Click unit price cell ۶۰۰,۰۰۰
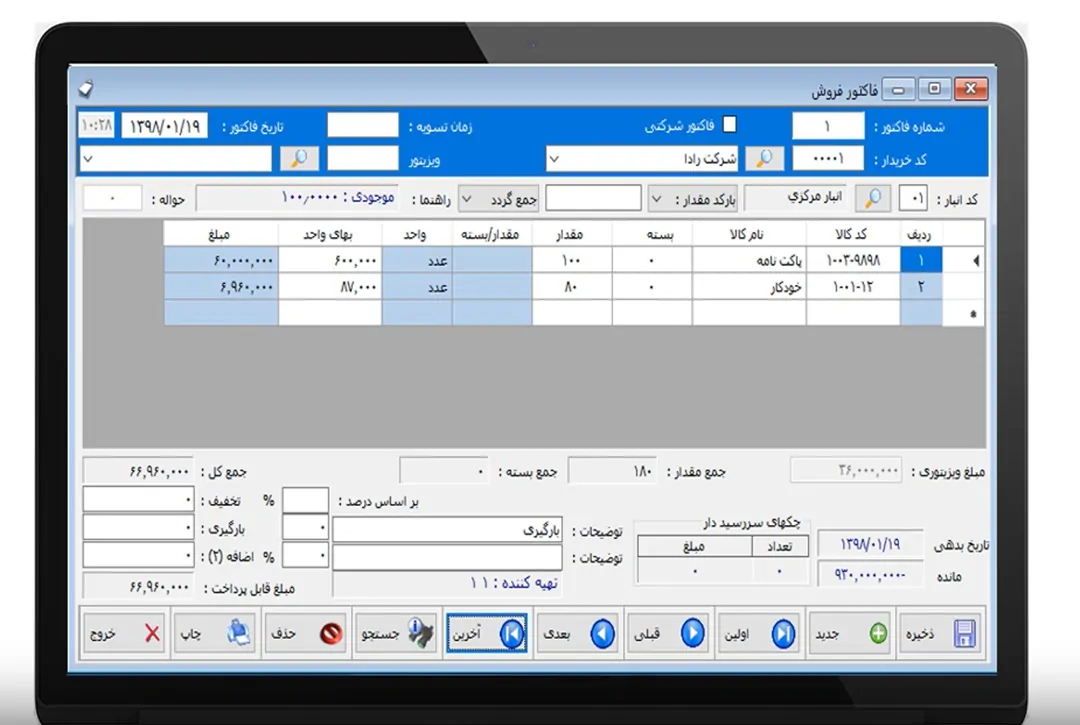Screen dimensions: 1080x725 [x=329, y=260]
